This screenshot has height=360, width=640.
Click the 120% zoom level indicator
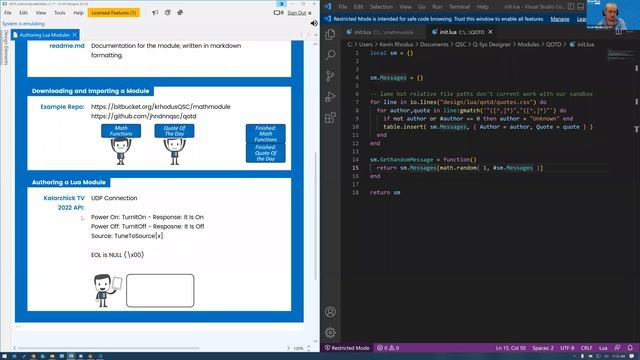pos(298,348)
